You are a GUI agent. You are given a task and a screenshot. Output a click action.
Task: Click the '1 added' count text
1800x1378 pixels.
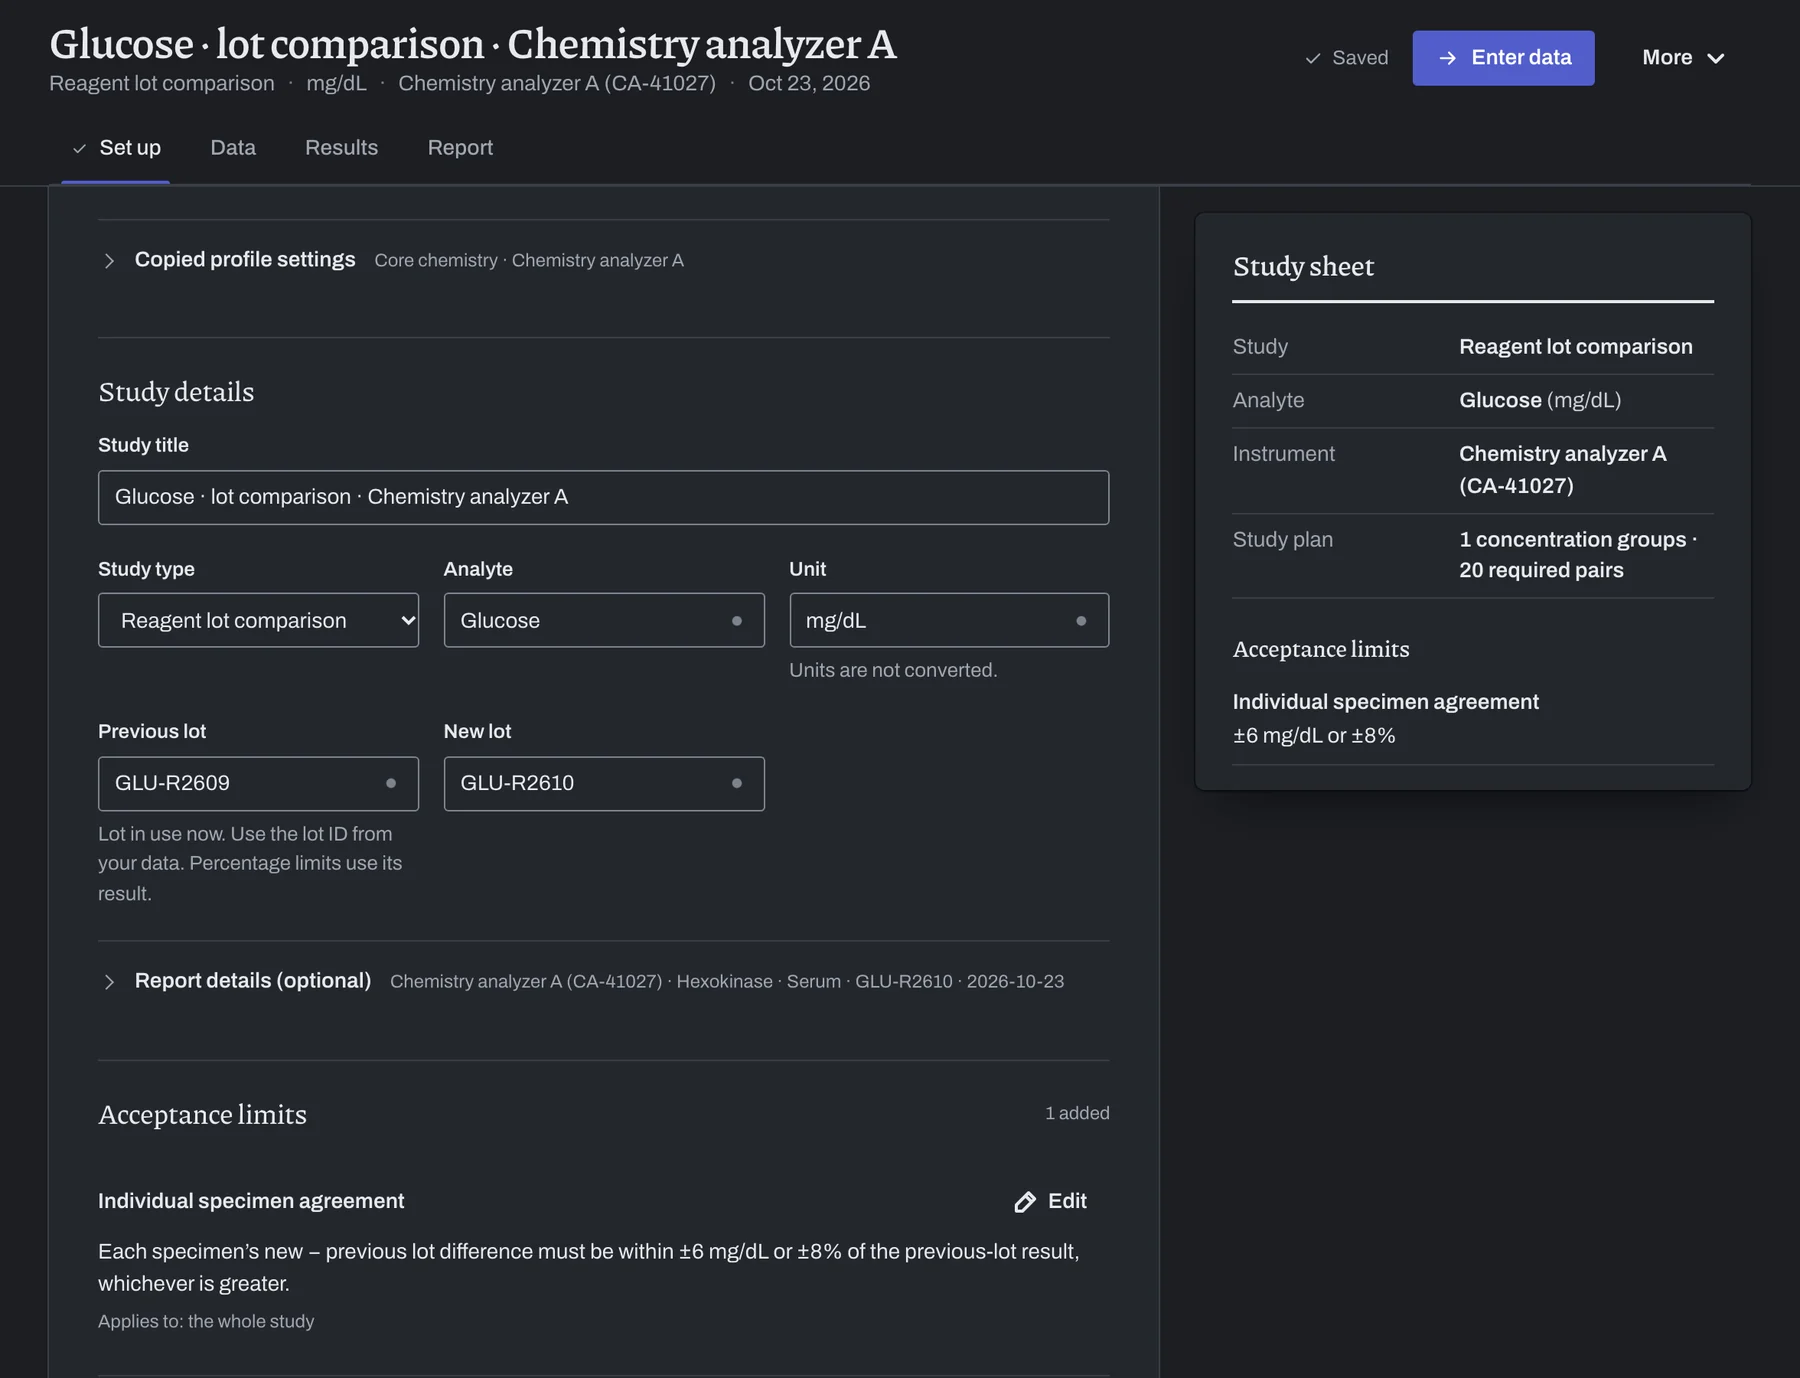[1077, 1113]
